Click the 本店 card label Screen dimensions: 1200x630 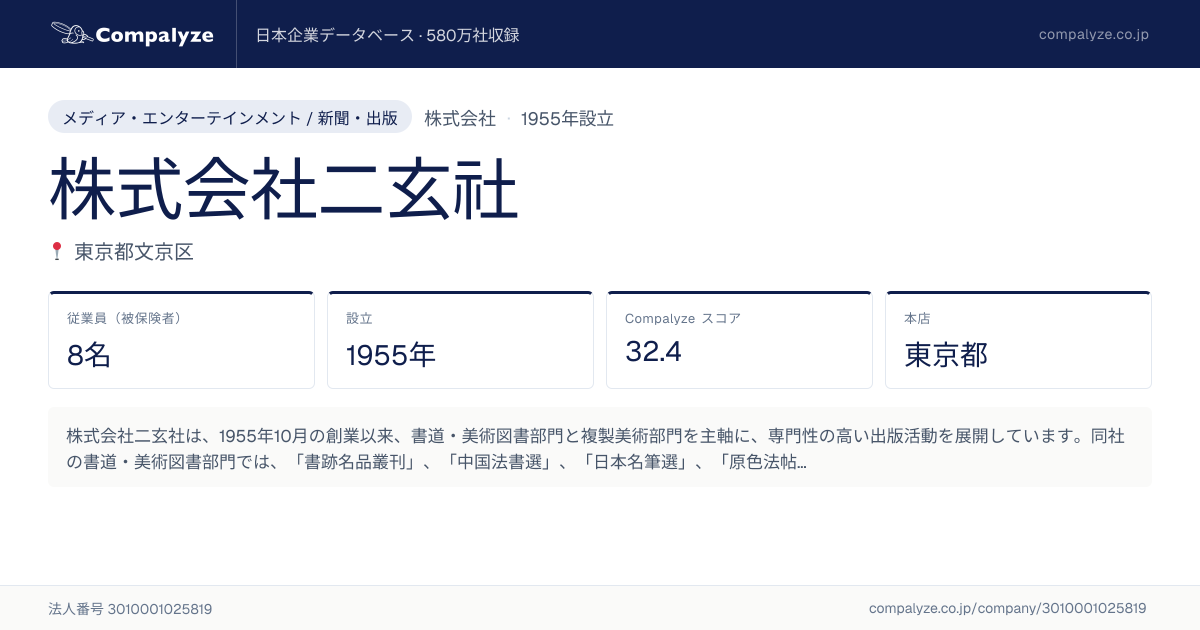pyautogui.click(x=917, y=318)
